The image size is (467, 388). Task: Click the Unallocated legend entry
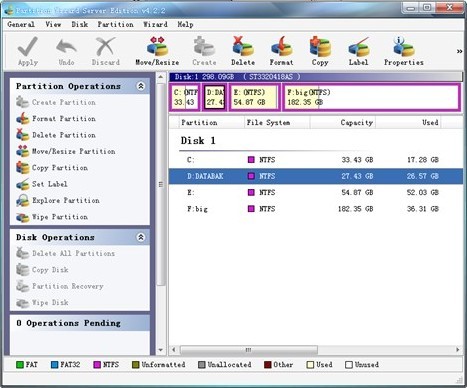[x=225, y=365]
